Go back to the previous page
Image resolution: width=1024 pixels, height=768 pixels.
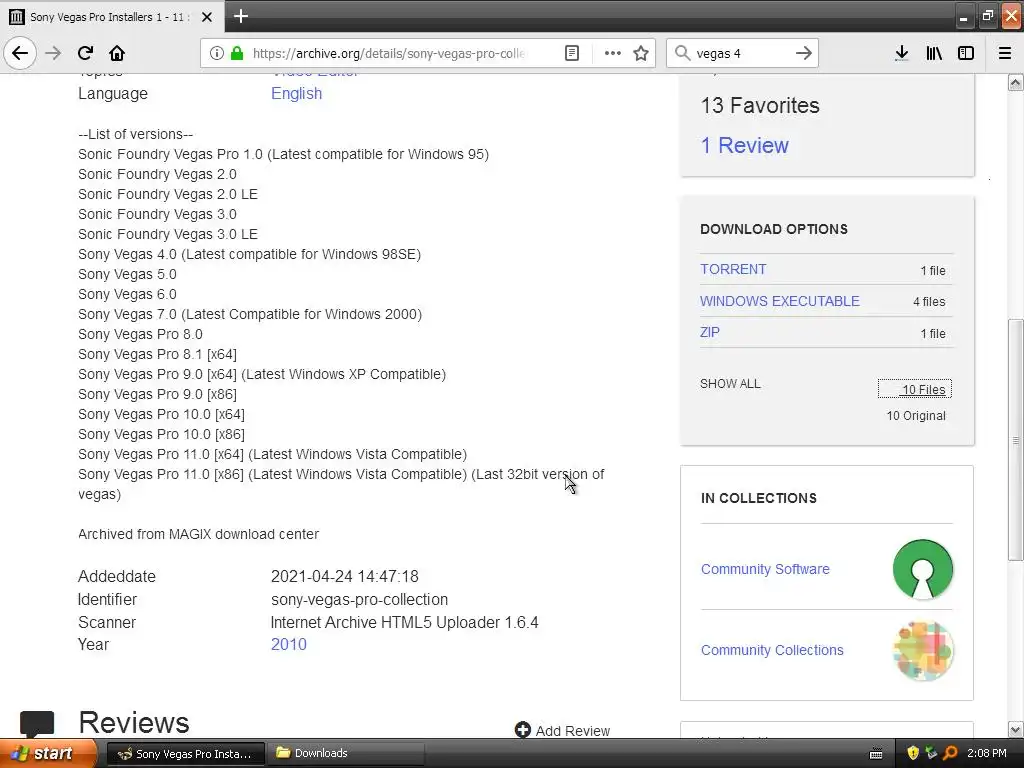click(20, 53)
